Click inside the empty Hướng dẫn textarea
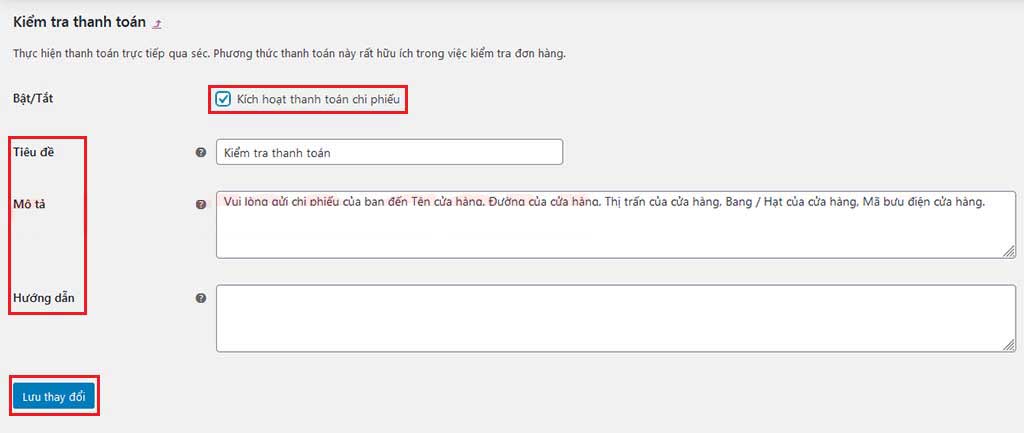The width and height of the screenshot is (1024, 433). 616,319
